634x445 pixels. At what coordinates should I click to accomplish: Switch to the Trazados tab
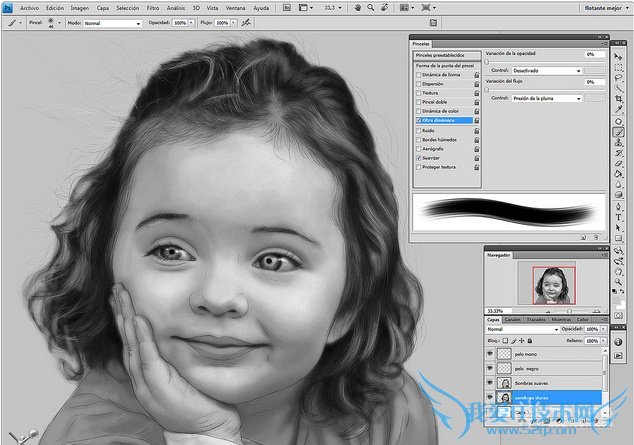coord(536,320)
